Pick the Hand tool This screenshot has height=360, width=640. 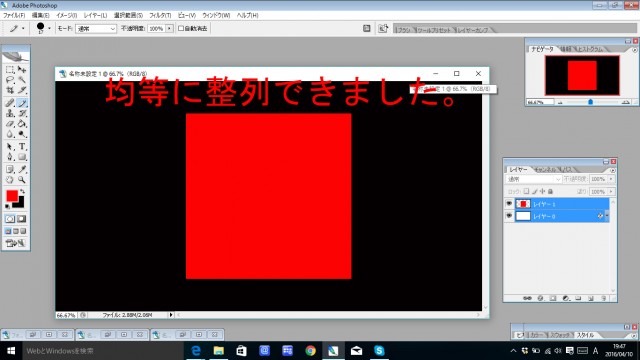(10, 180)
